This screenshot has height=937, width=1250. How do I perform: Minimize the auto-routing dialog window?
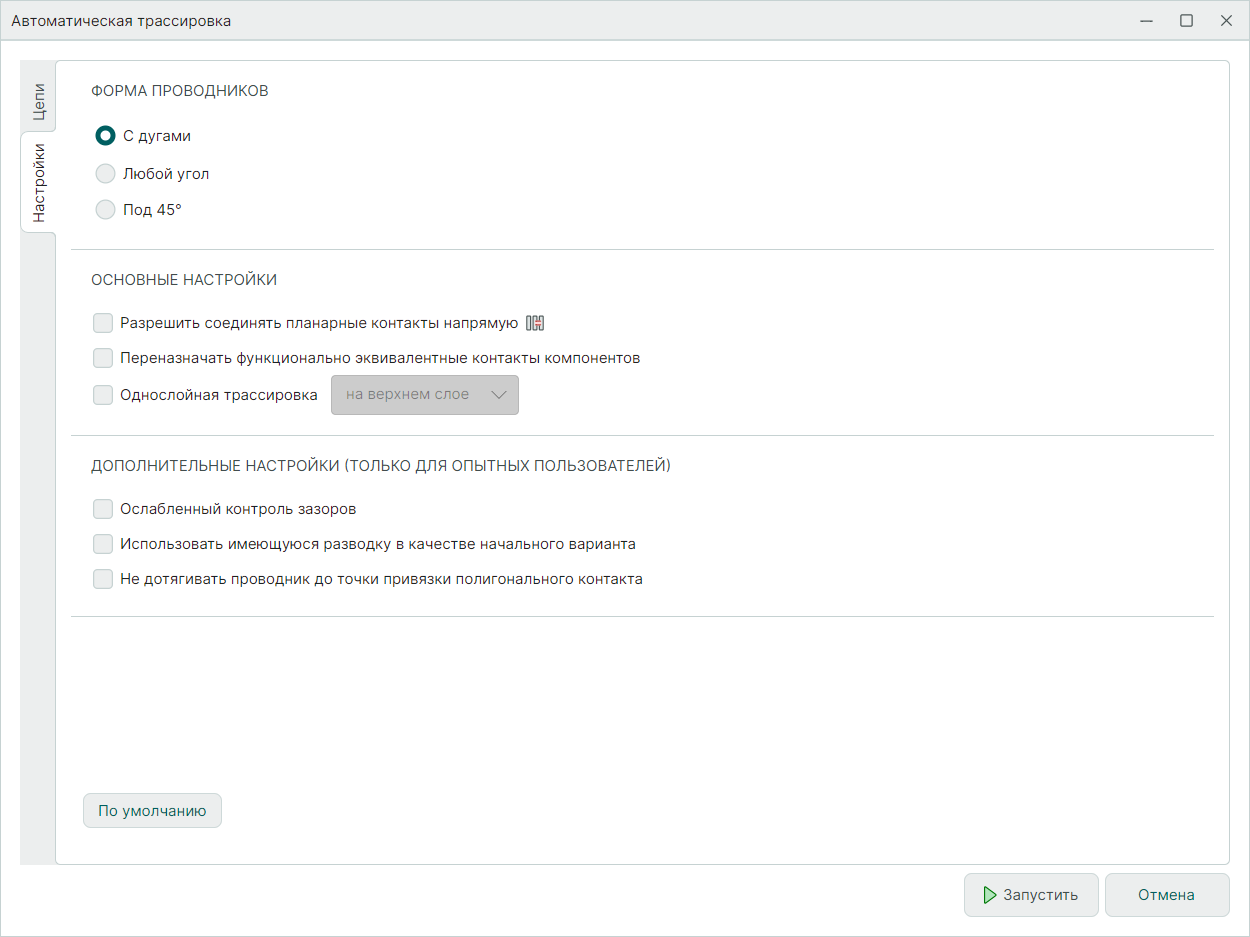click(x=1146, y=20)
